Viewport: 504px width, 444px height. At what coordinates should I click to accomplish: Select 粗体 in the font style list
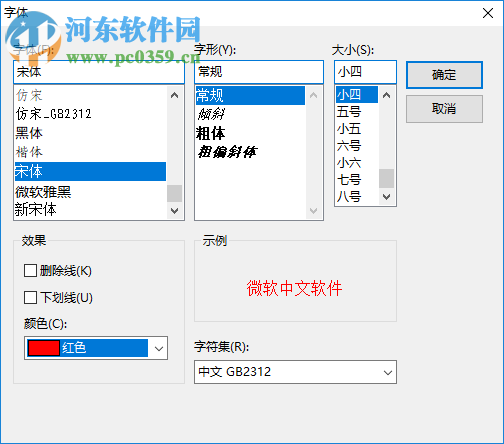pyautogui.click(x=250, y=133)
